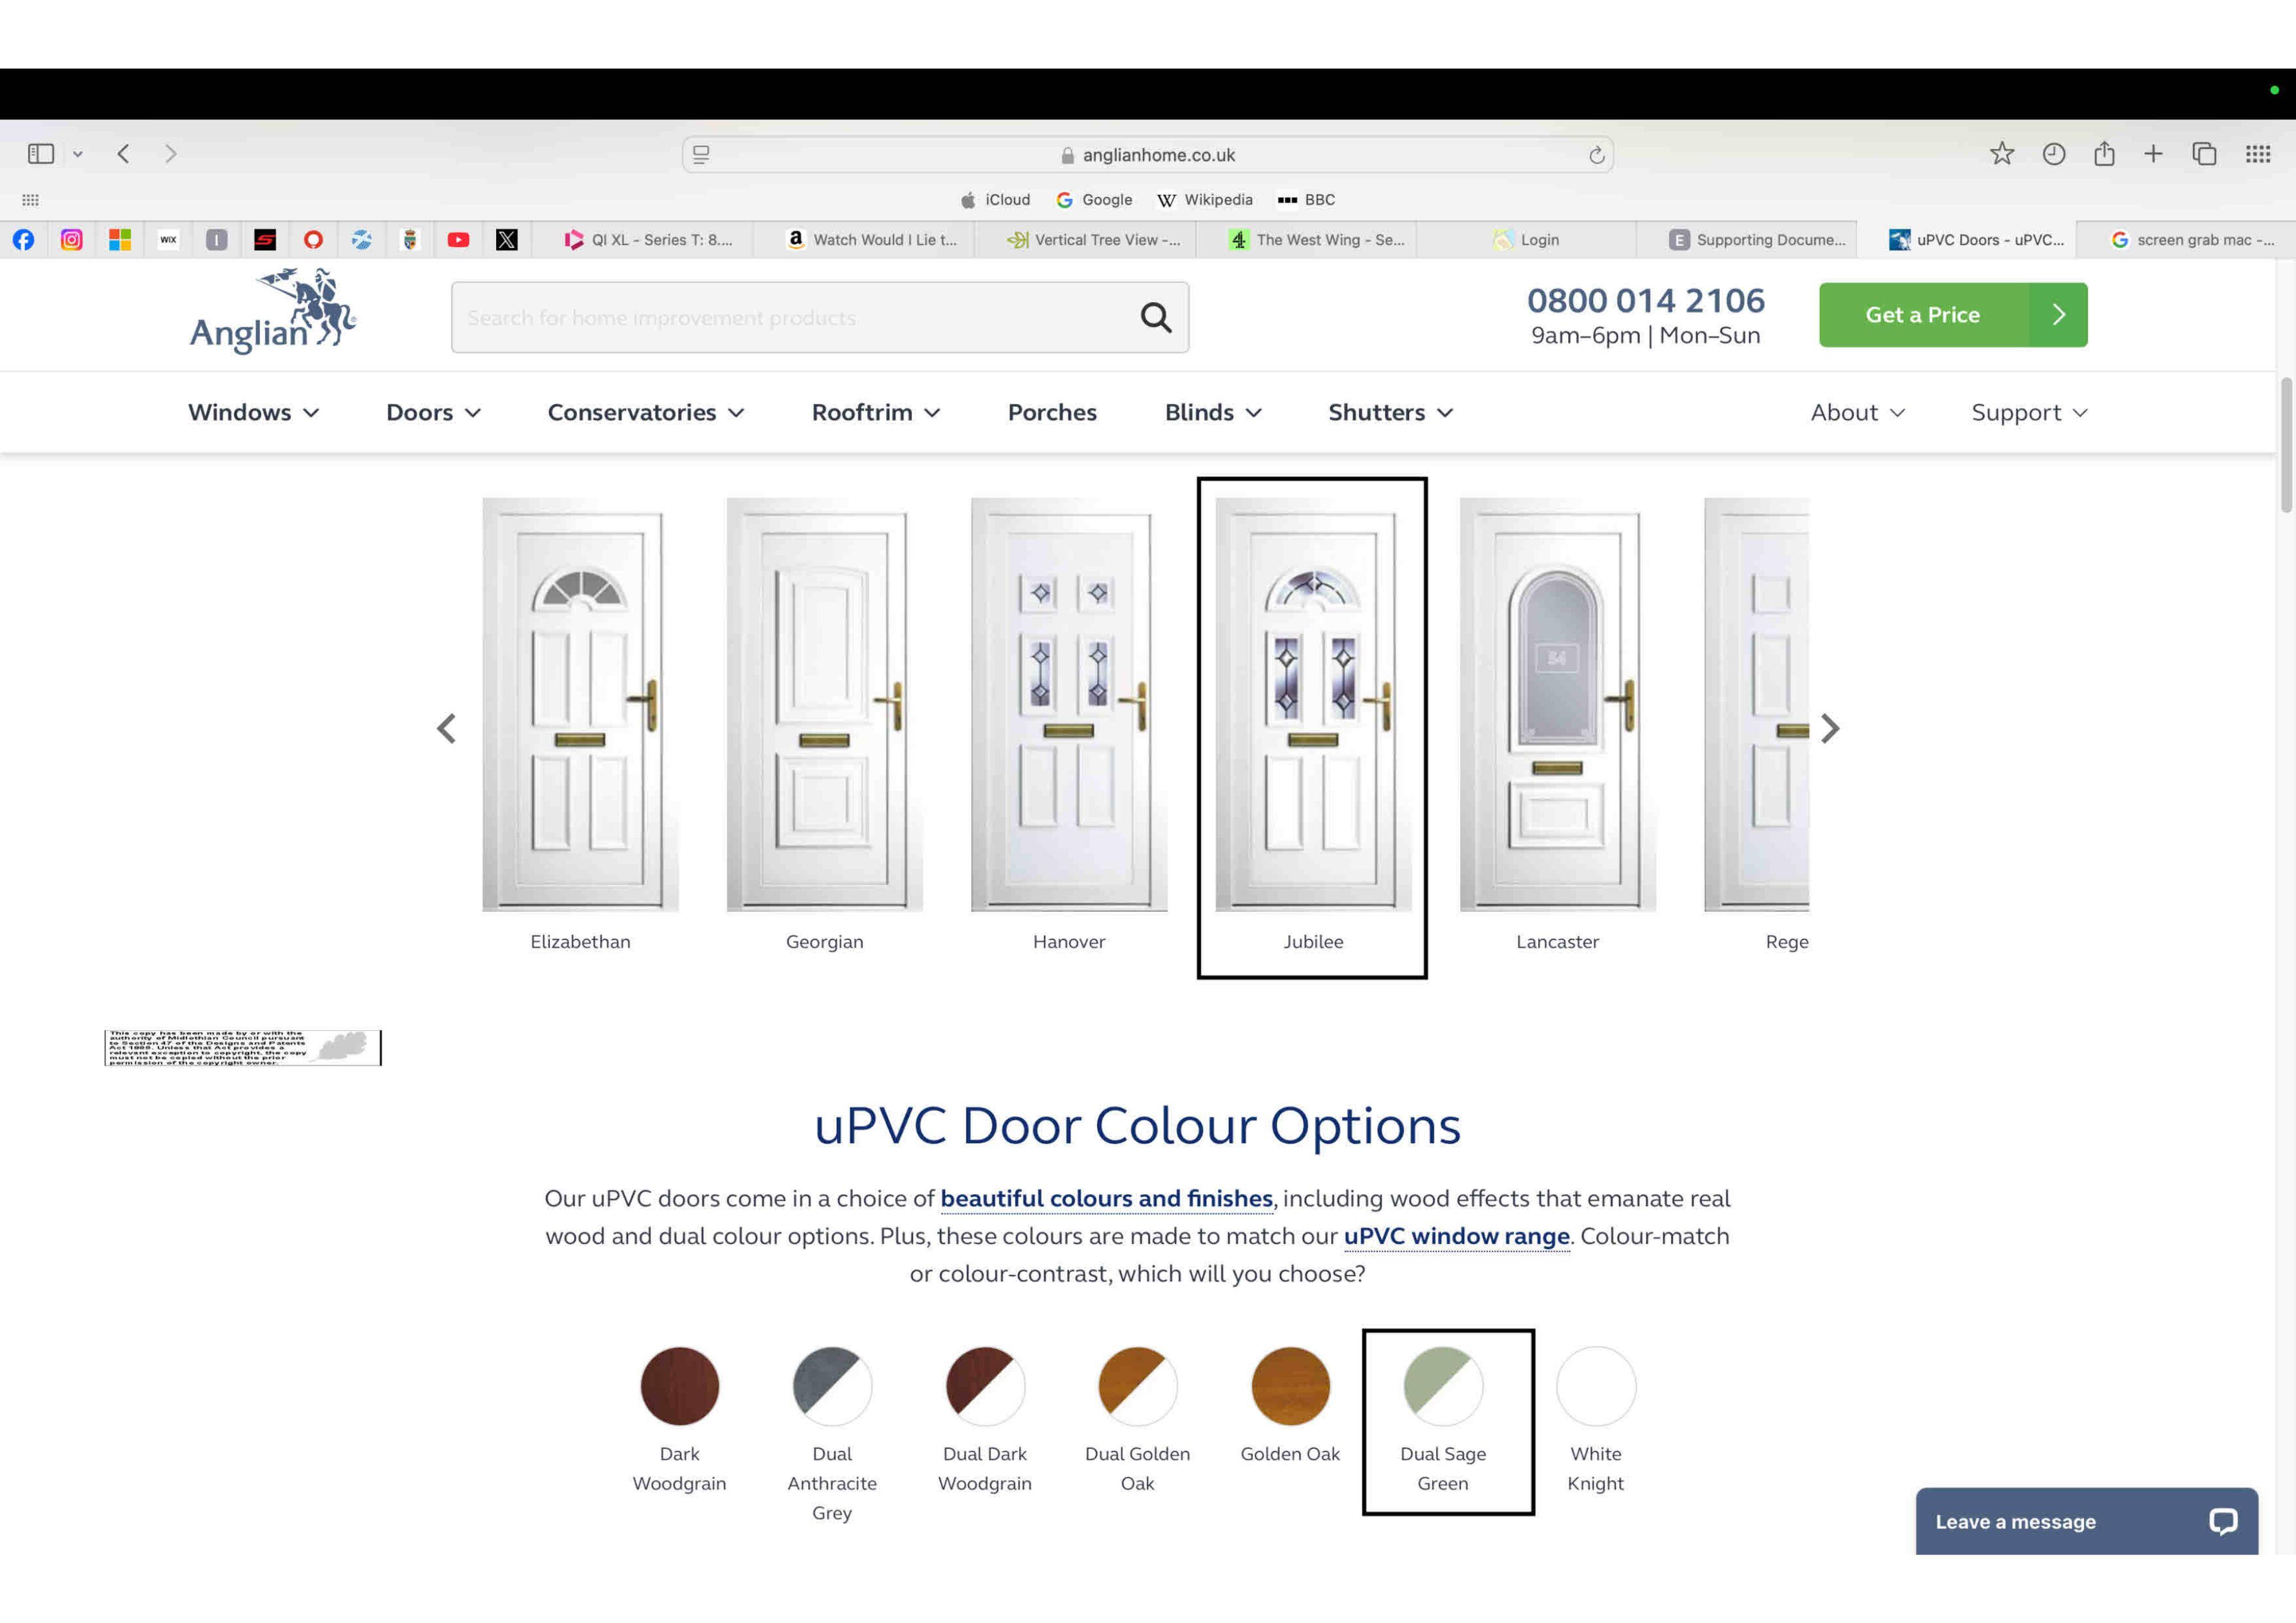The width and height of the screenshot is (2296, 1623).
Task: Open the start page grid icon at top right
Action: 2258,154
